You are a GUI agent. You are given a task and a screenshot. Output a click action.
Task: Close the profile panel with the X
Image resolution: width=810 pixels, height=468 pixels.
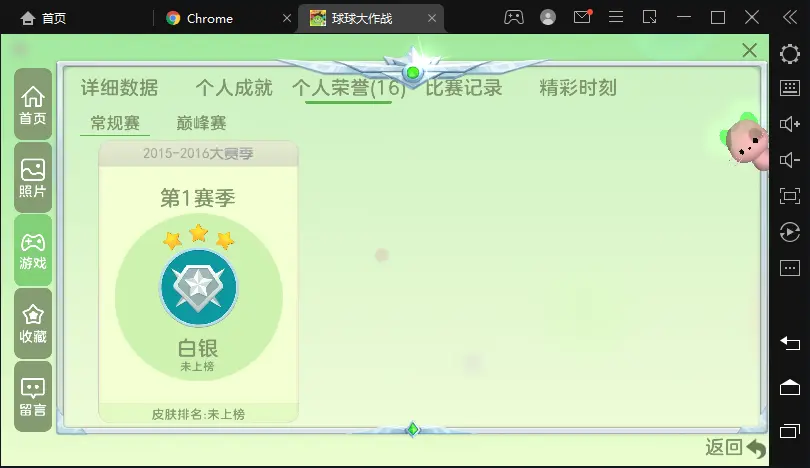(x=750, y=50)
